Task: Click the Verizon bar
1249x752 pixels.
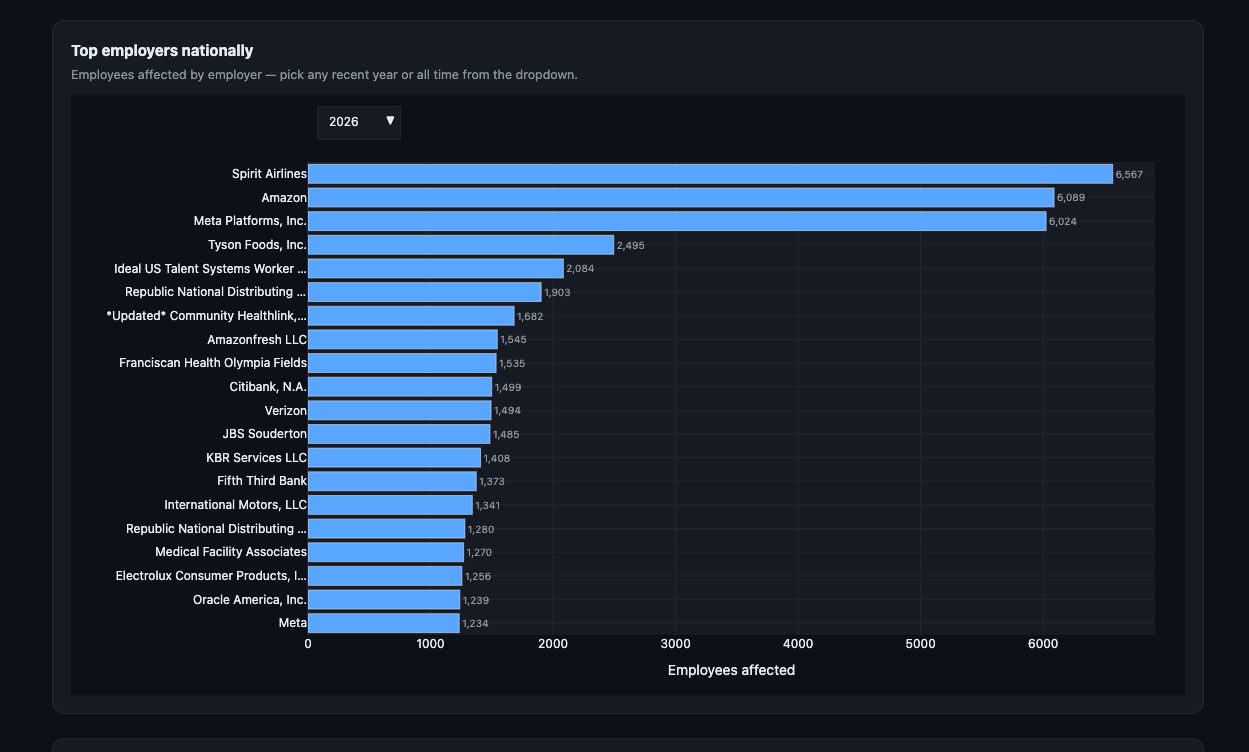Action: [x=400, y=411]
